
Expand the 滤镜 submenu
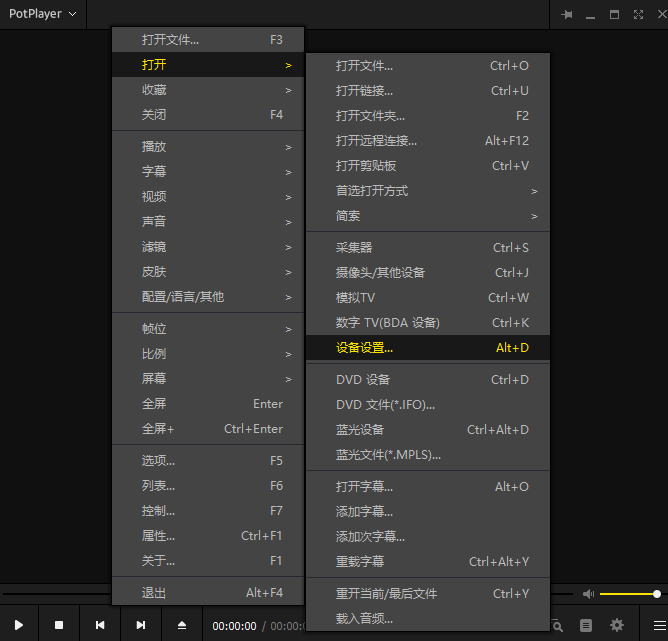(208, 247)
